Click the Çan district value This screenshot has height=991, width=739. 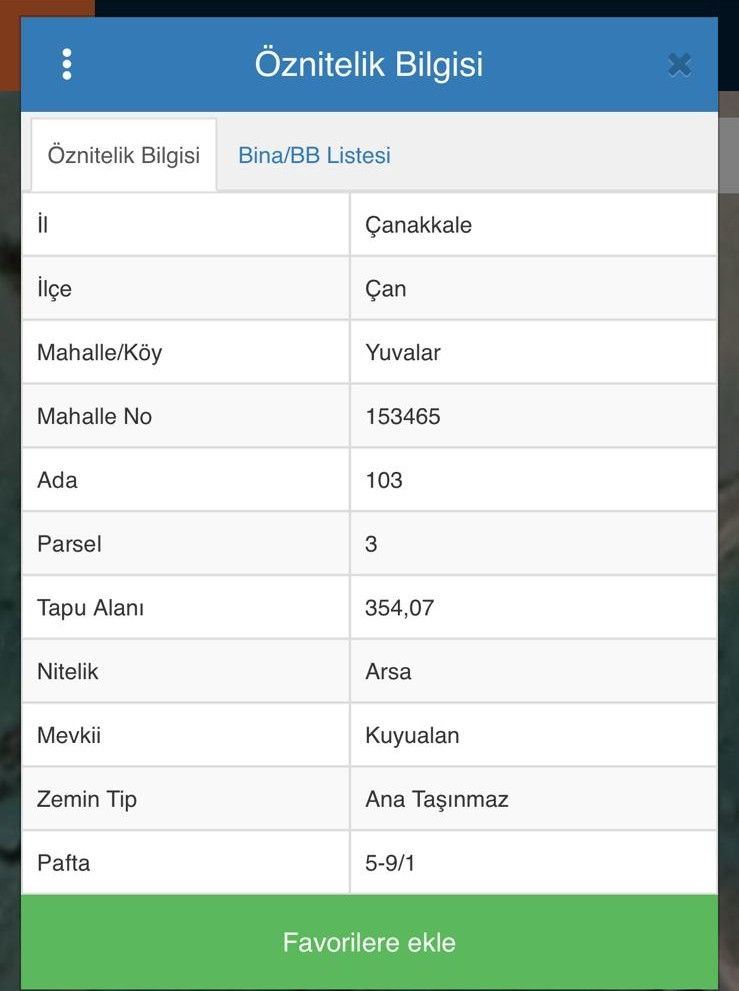pos(386,289)
